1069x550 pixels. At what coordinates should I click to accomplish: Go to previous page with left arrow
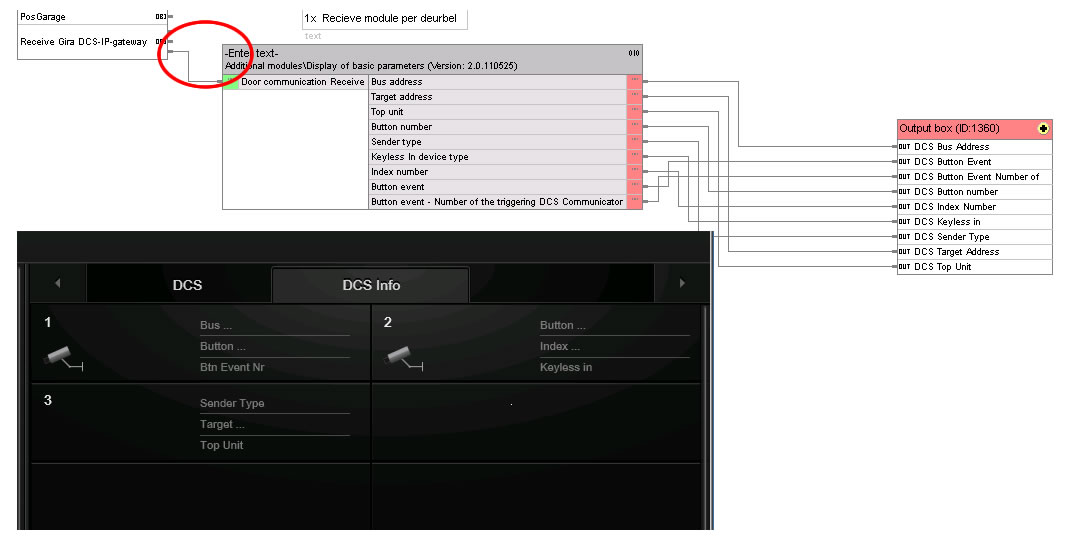pos(57,284)
